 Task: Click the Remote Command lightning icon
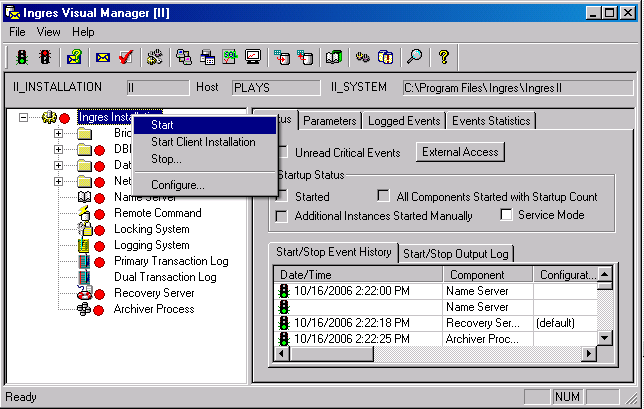click(84, 213)
